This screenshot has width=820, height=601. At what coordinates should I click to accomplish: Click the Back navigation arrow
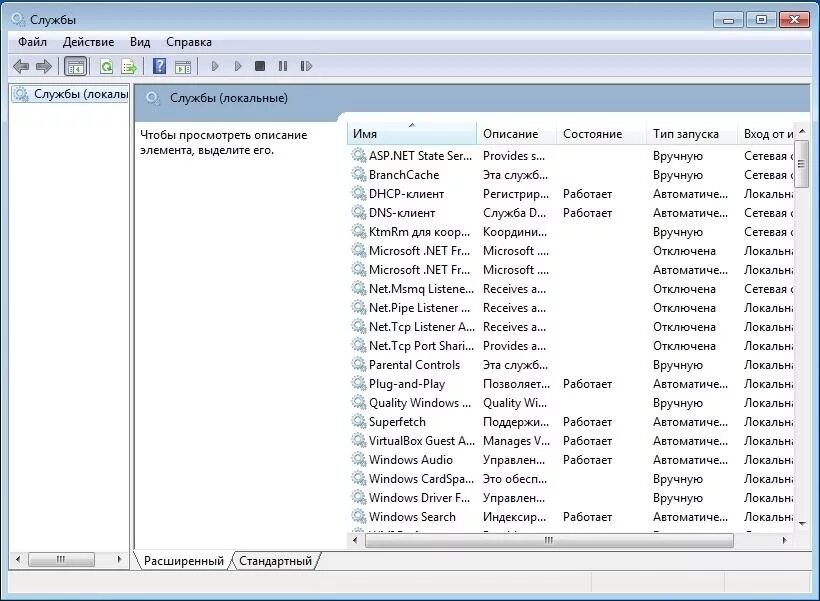[22, 66]
